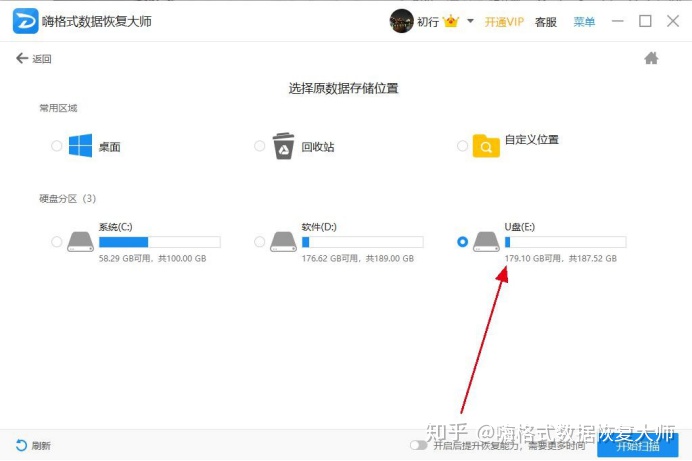Click the 刷新 refresh button
This screenshot has width=692, height=461.
click(x=33, y=446)
